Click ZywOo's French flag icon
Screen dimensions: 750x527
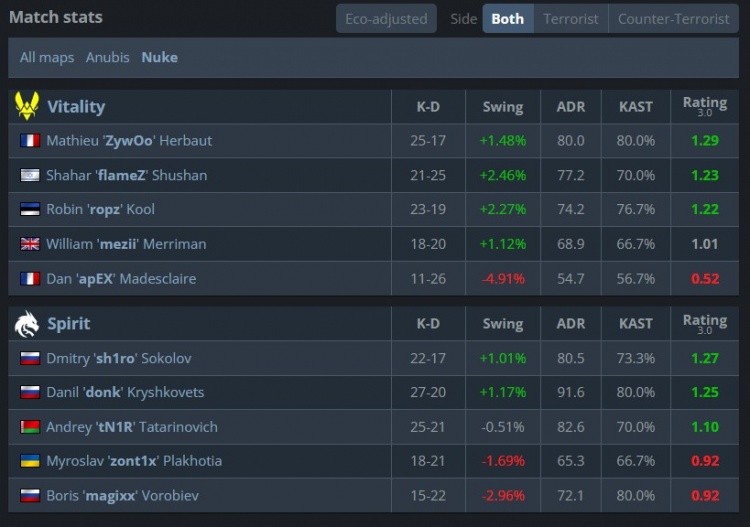click(x=30, y=141)
